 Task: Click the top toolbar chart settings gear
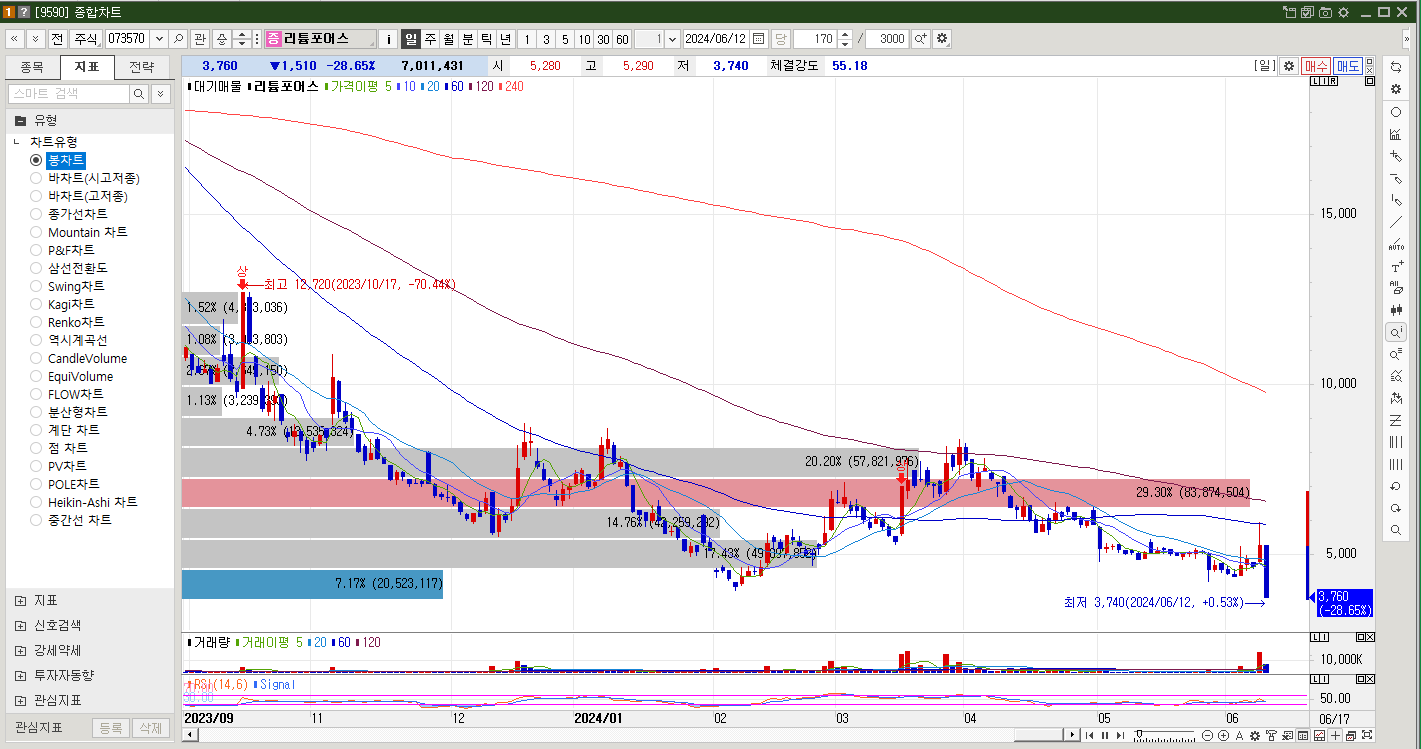[x=942, y=39]
